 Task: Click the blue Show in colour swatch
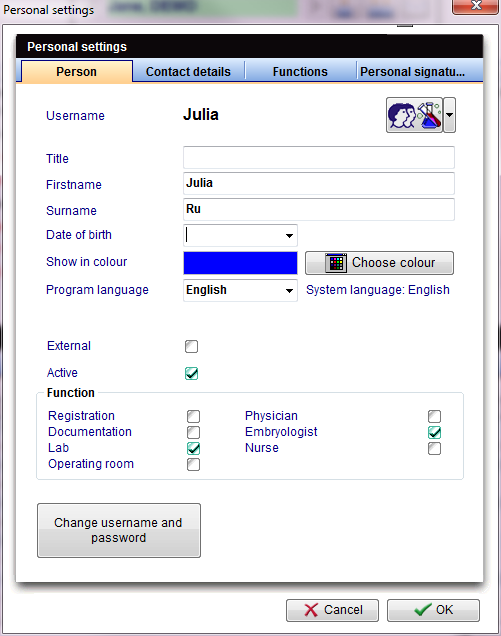(x=240, y=263)
